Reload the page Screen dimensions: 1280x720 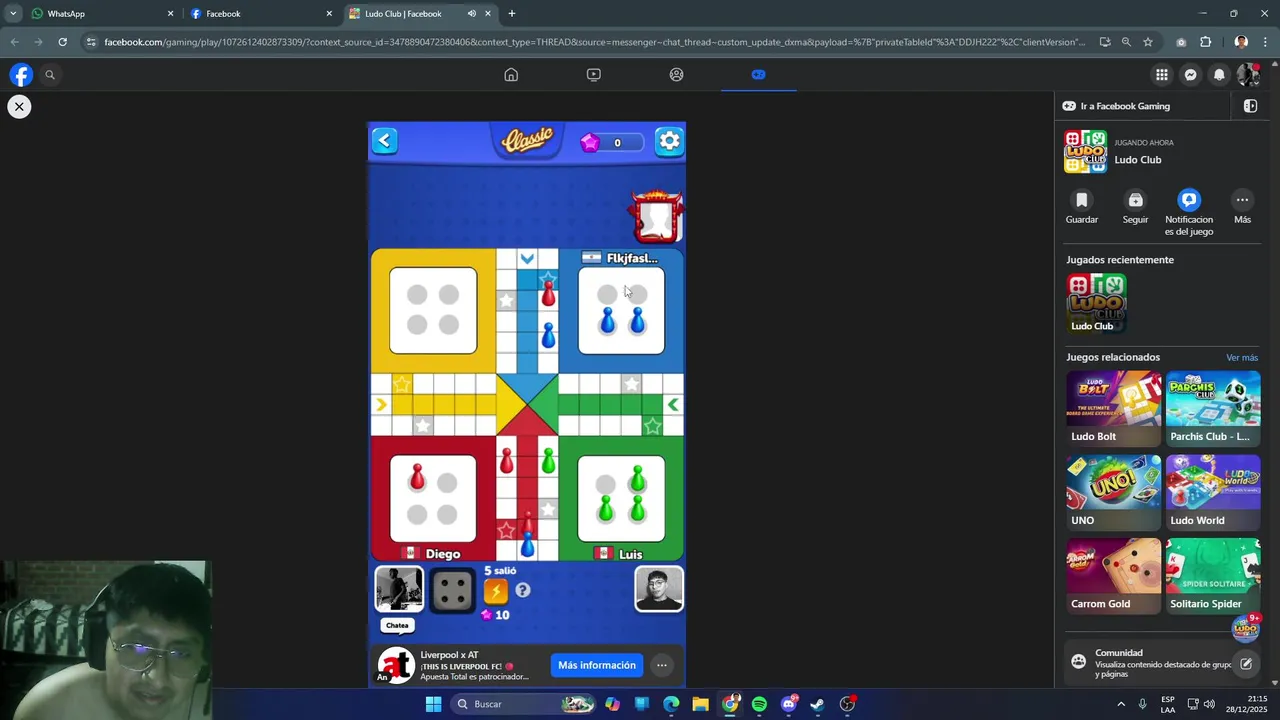[x=62, y=42]
